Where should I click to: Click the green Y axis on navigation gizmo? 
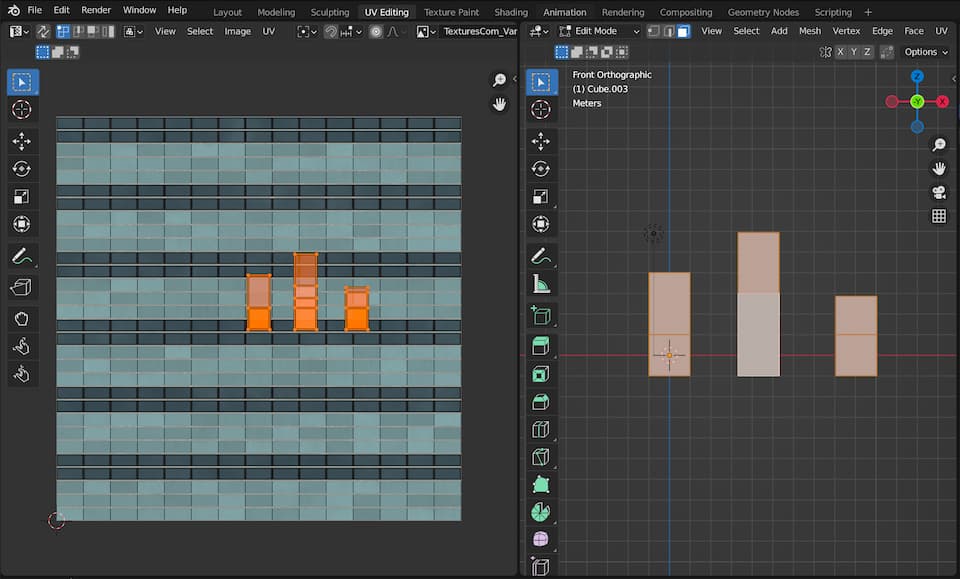917,101
